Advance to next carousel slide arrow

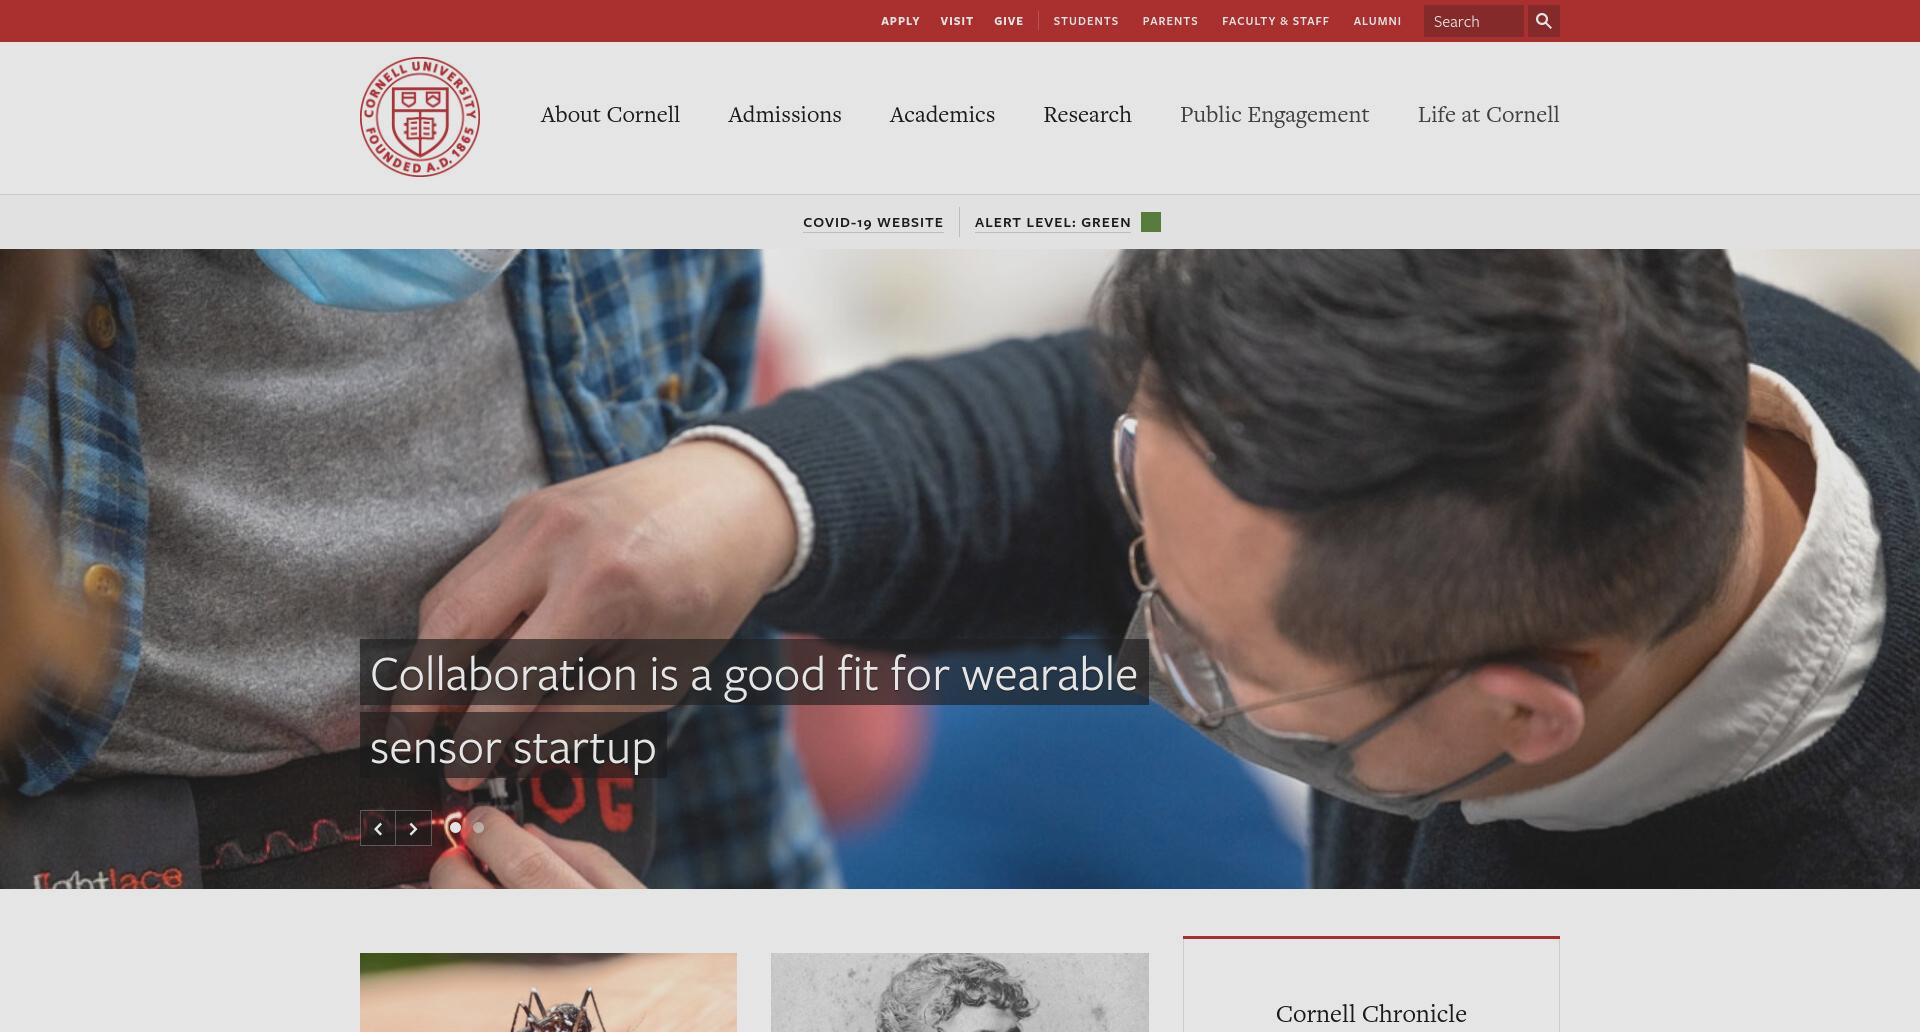pyautogui.click(x=414, y=828)
